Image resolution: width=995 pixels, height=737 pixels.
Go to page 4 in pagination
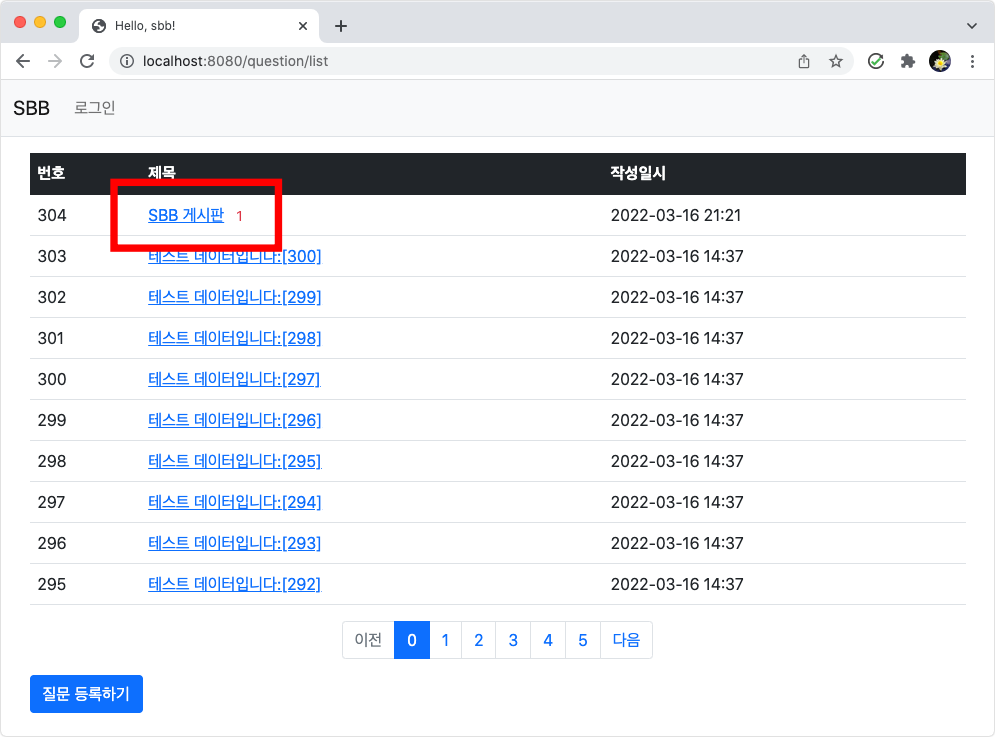(548, 640)
